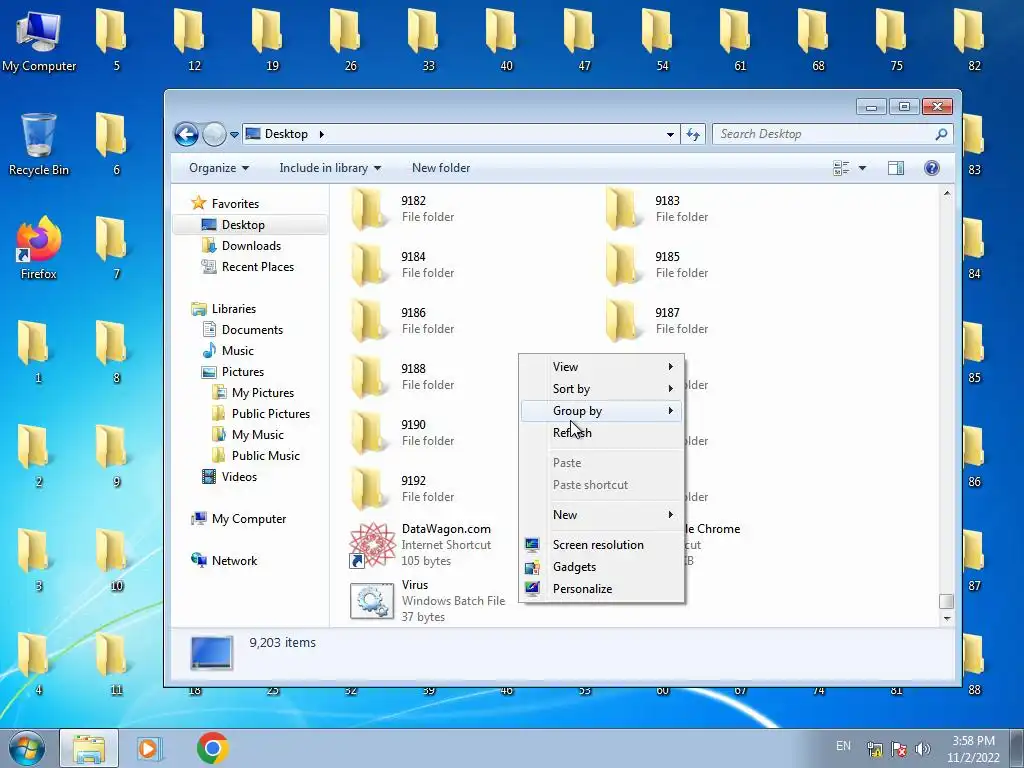The image size is (1024, 768).
Task: Click the Action Center flag tray icon
Action: [899, 748]
